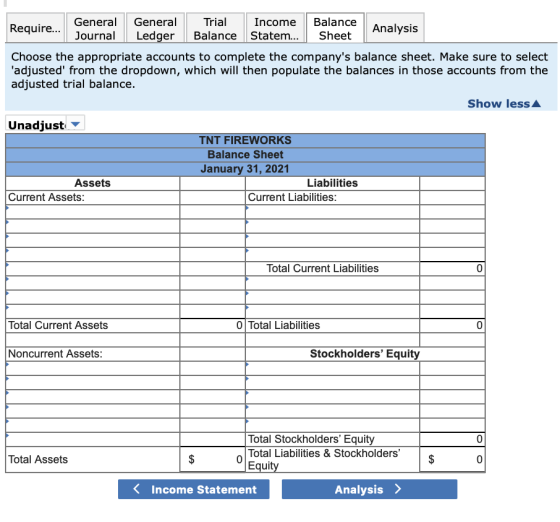Select the account cell right after Total Current Liabilities
The height and width of the screenshot is (522, 560).
332,283
